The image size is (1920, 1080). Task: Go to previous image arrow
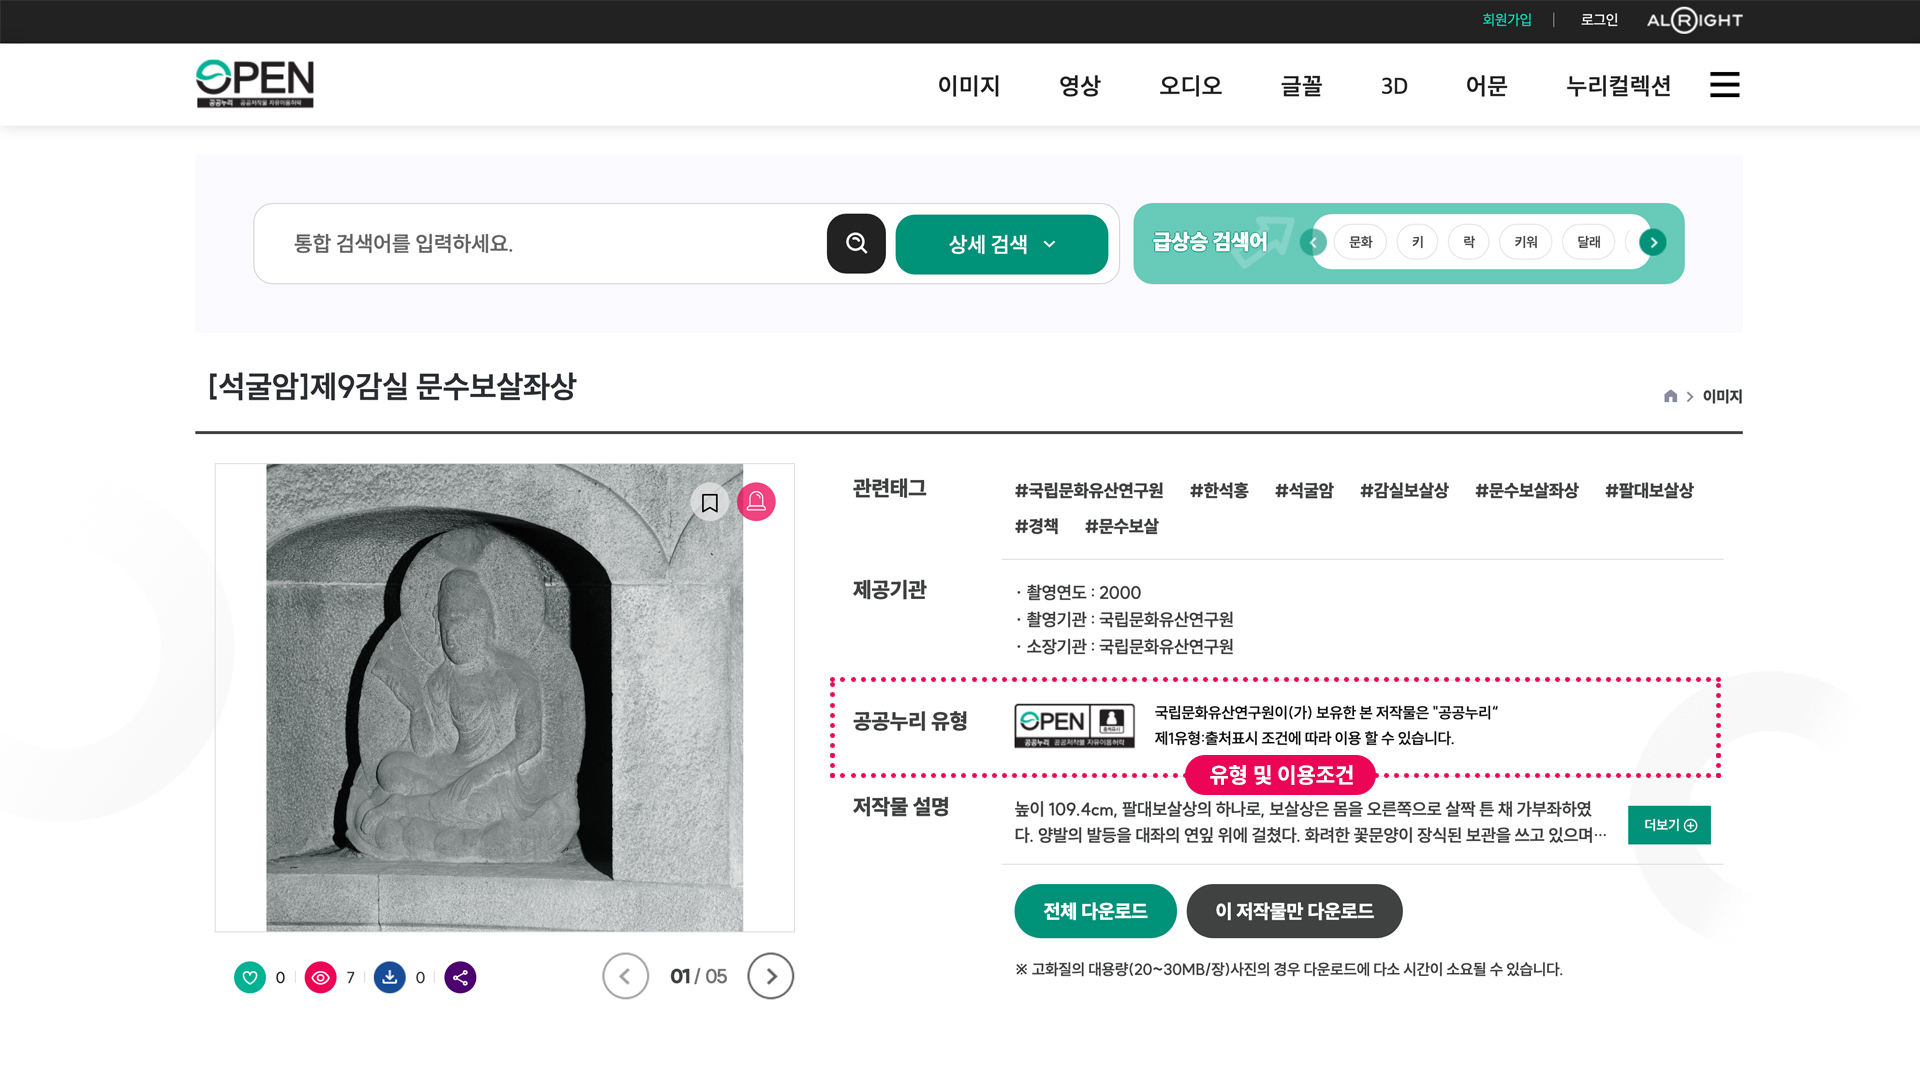(626, 976)
